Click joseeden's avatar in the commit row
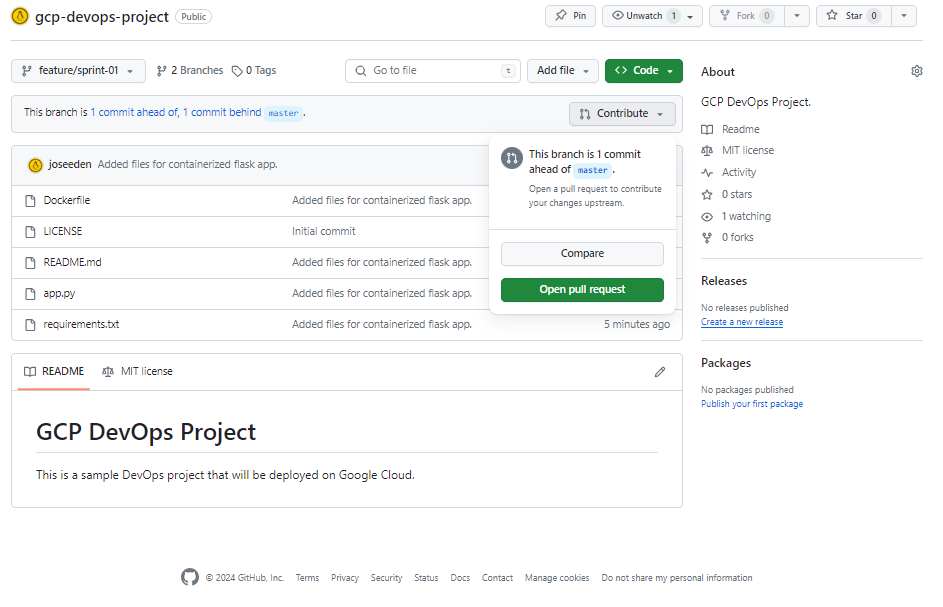The height and width of the screenshot is (607, 943). coord(35,164)
